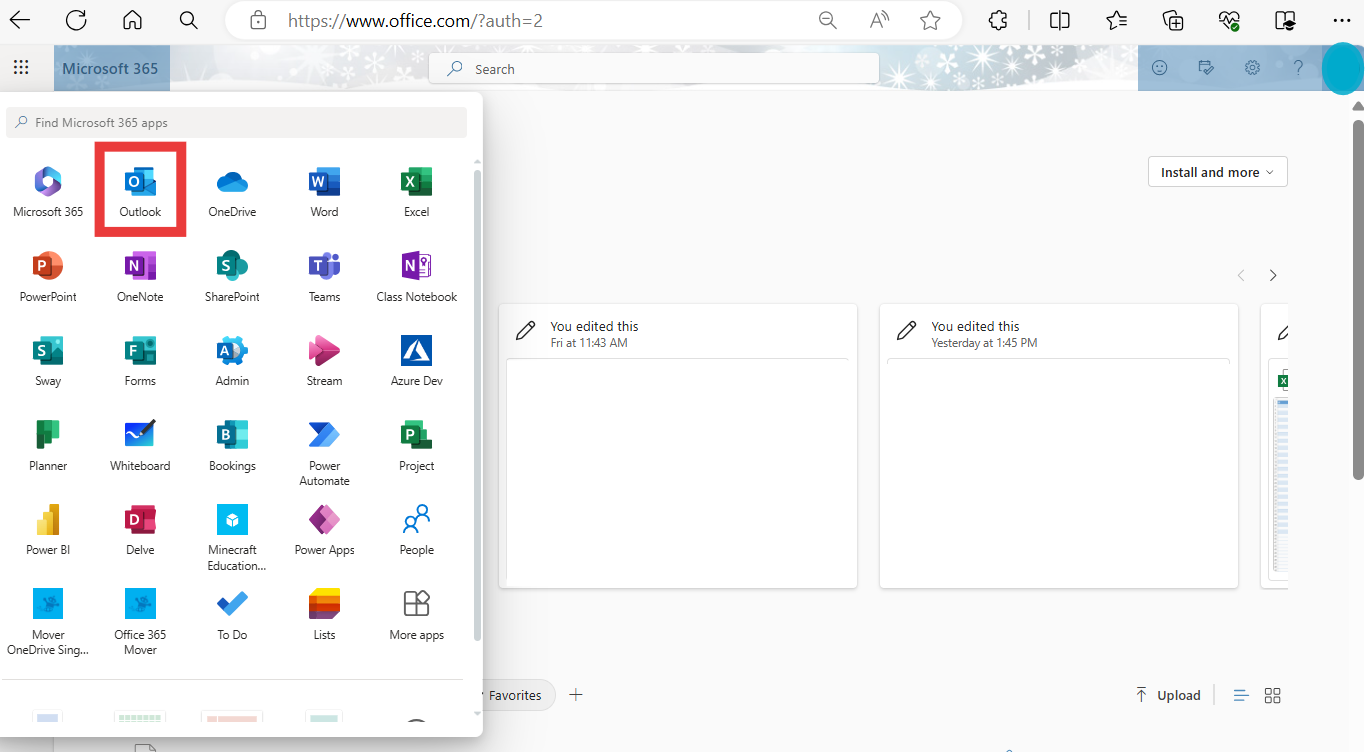Open the Excel app

click(x=416, y=190)
